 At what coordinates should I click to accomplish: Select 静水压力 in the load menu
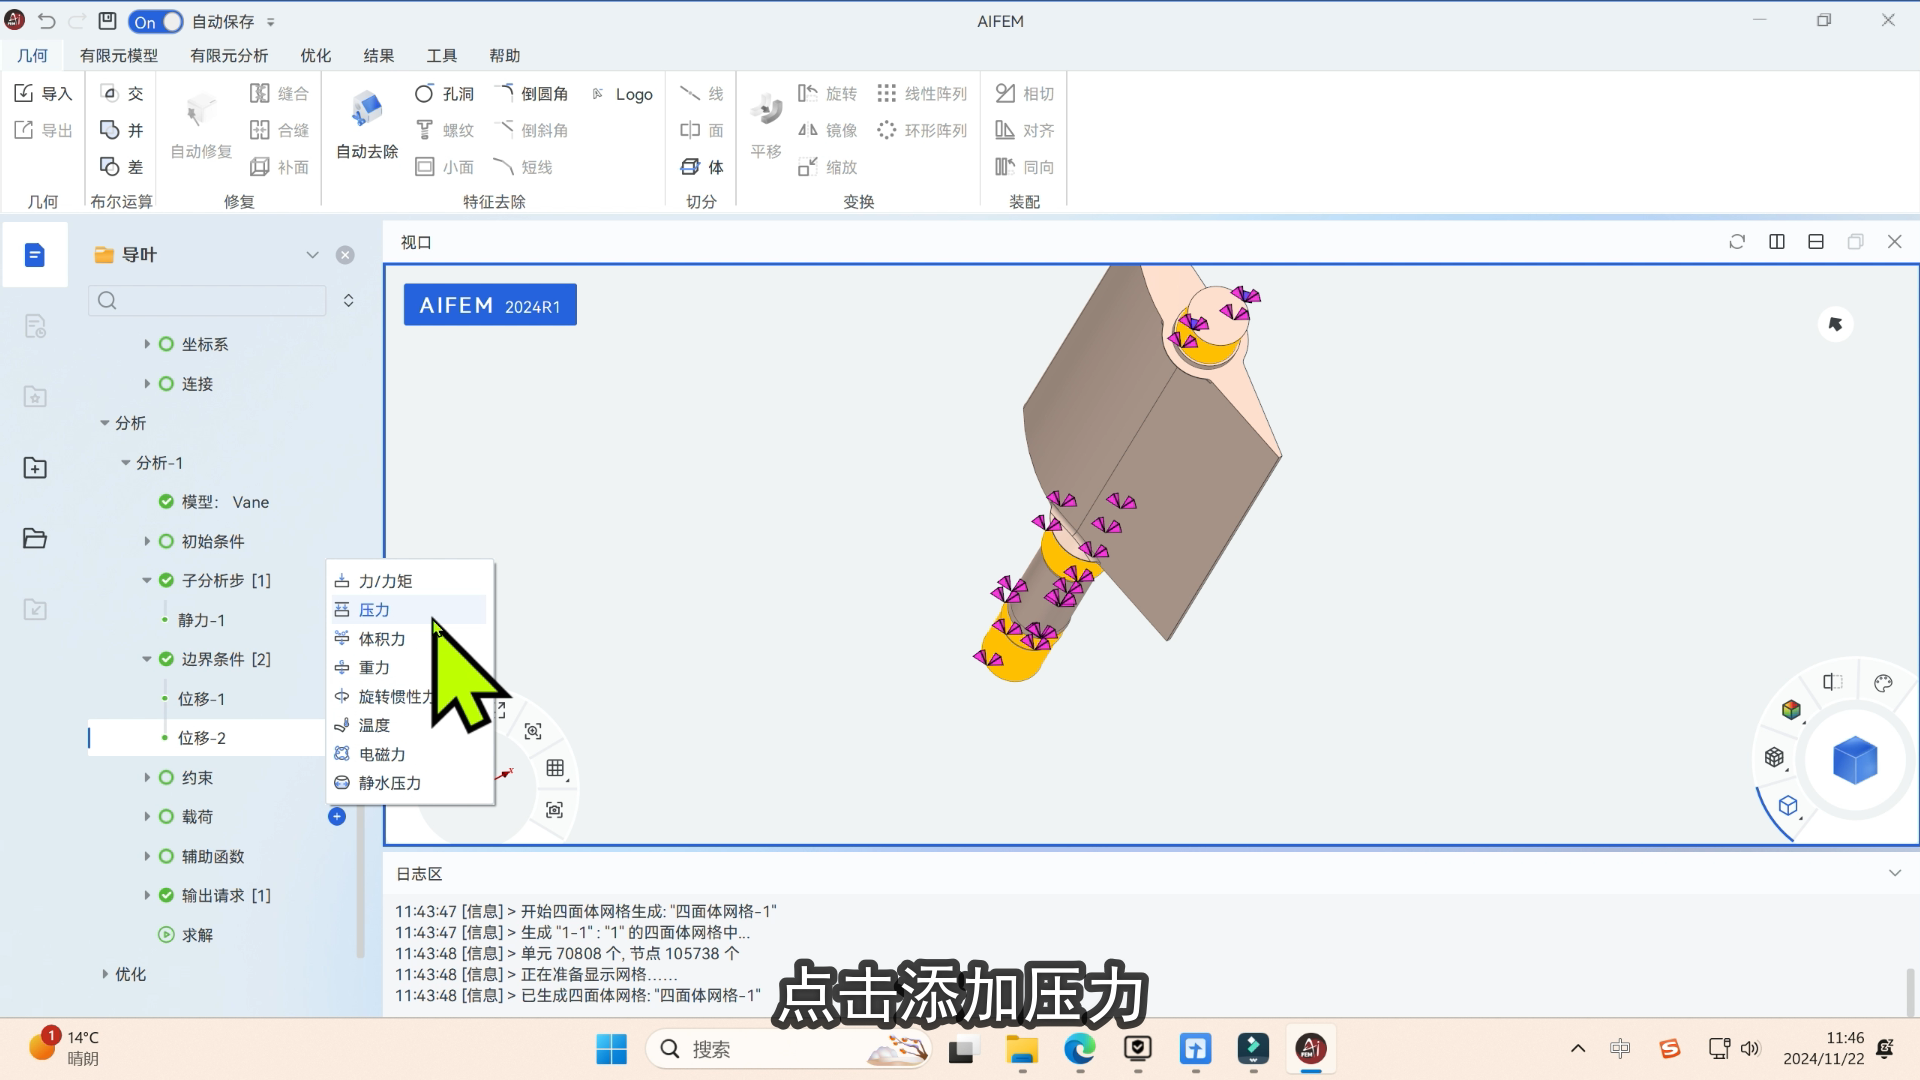coord(389,783)
